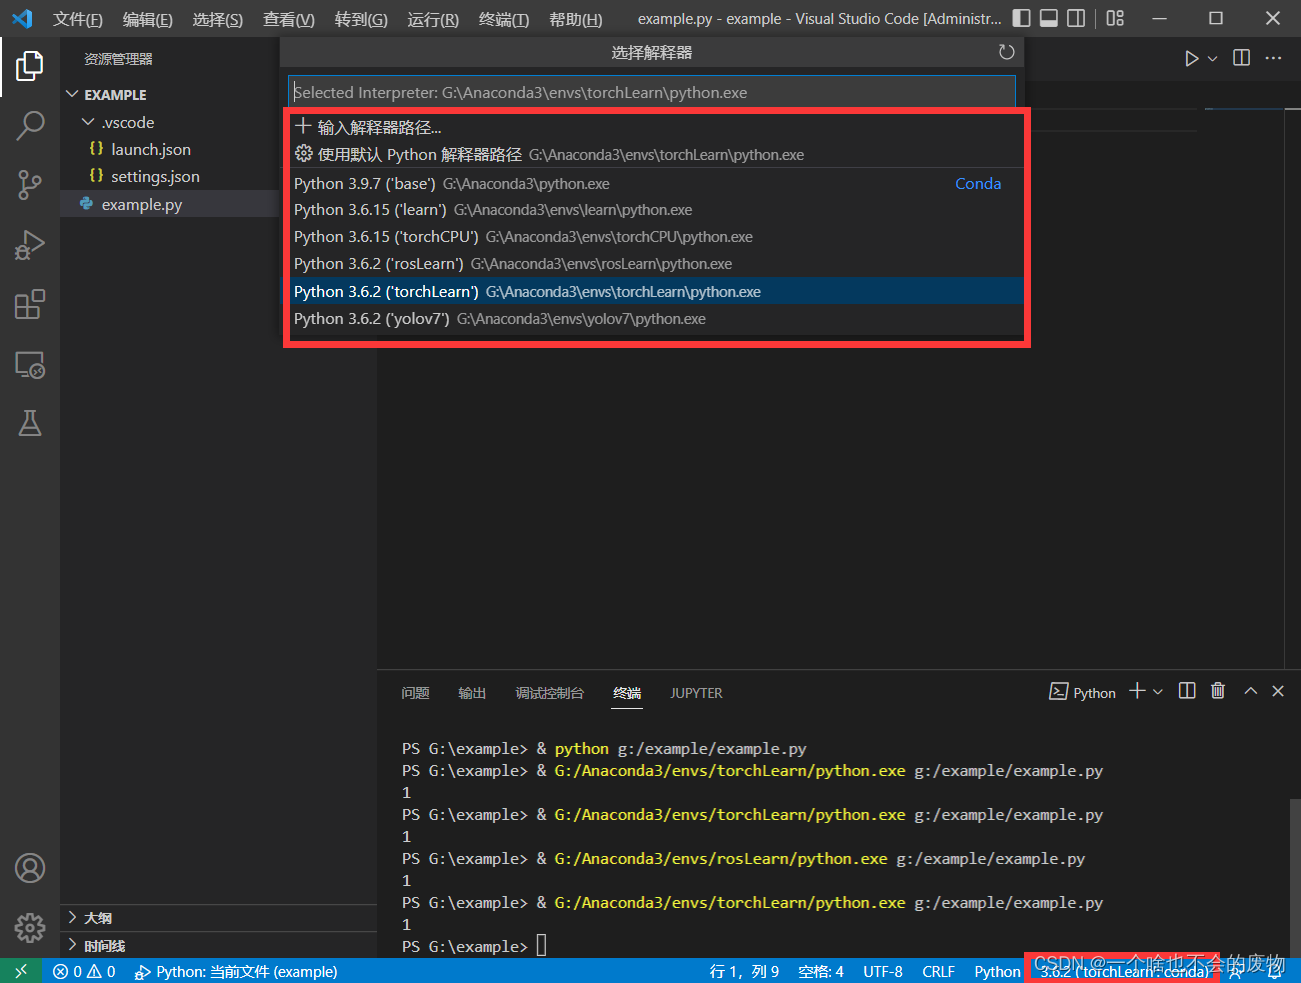Click the debug config 'Python: 当前文件' status item
The width and height of the screenshot is (1301, 983).
(236, 971)
